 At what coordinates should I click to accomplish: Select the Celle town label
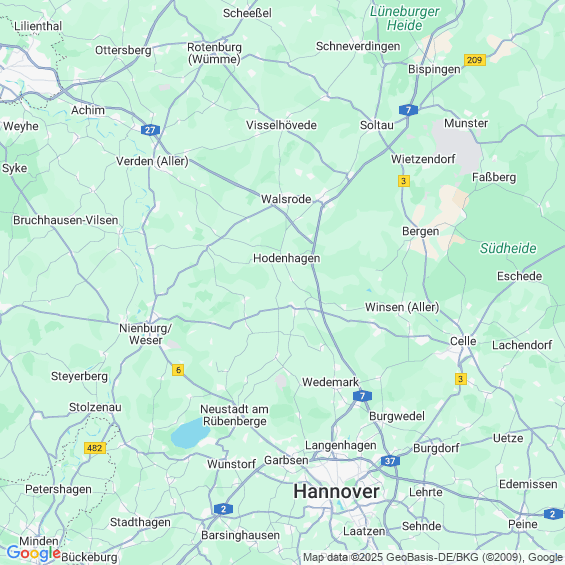tap(463, 341)
